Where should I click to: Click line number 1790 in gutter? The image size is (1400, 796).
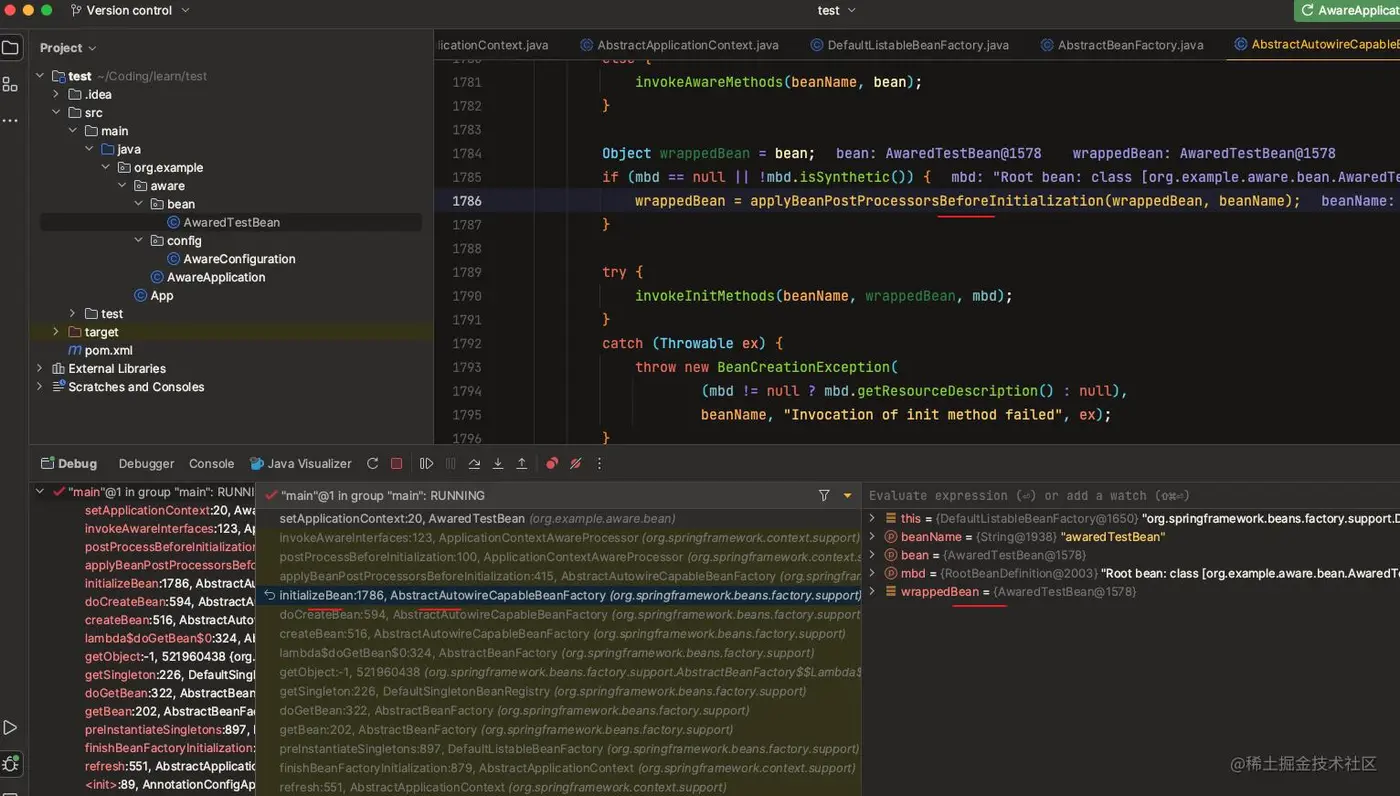coord(466,296)
